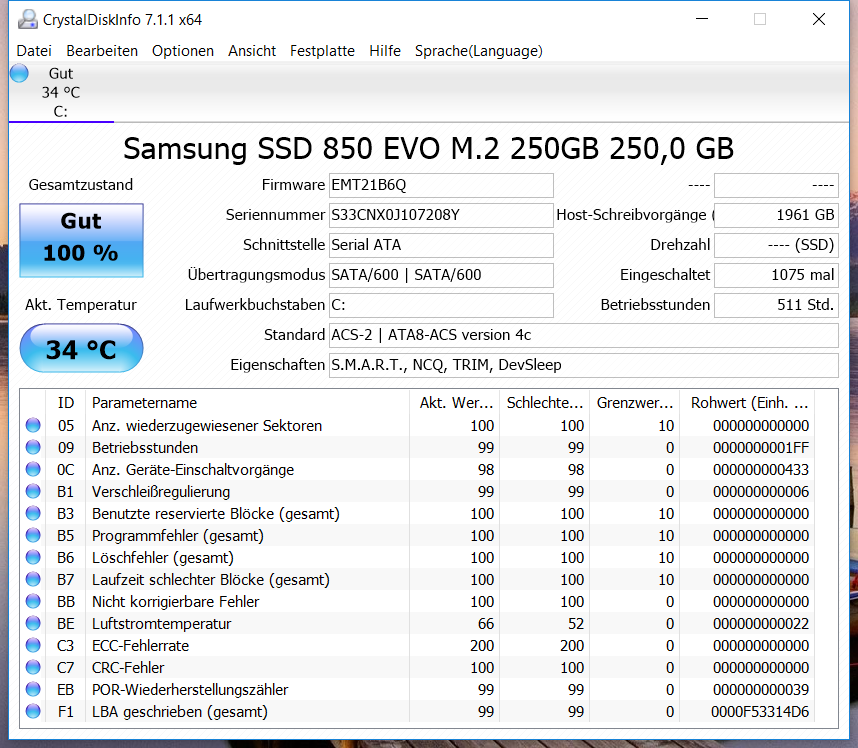Click the Gut 100 % health status button
858x748 pixels.
(82, 240)
